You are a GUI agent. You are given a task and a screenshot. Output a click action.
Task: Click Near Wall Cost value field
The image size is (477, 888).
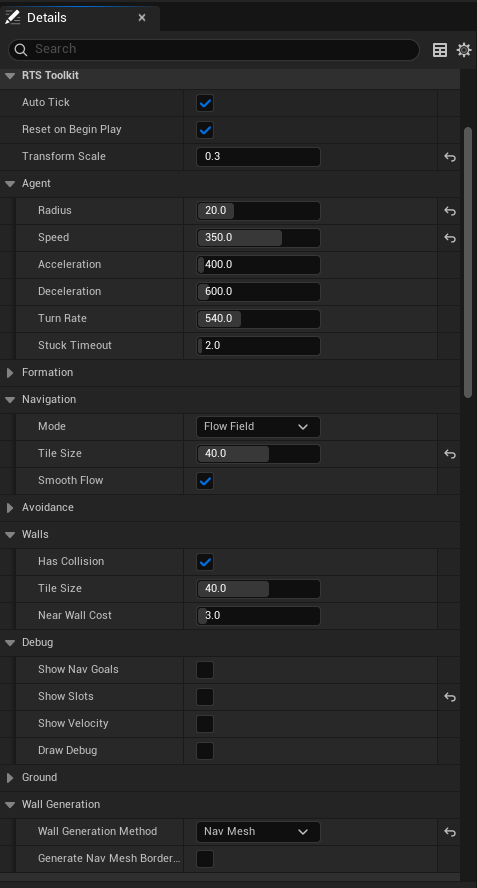tap(258, 616)
